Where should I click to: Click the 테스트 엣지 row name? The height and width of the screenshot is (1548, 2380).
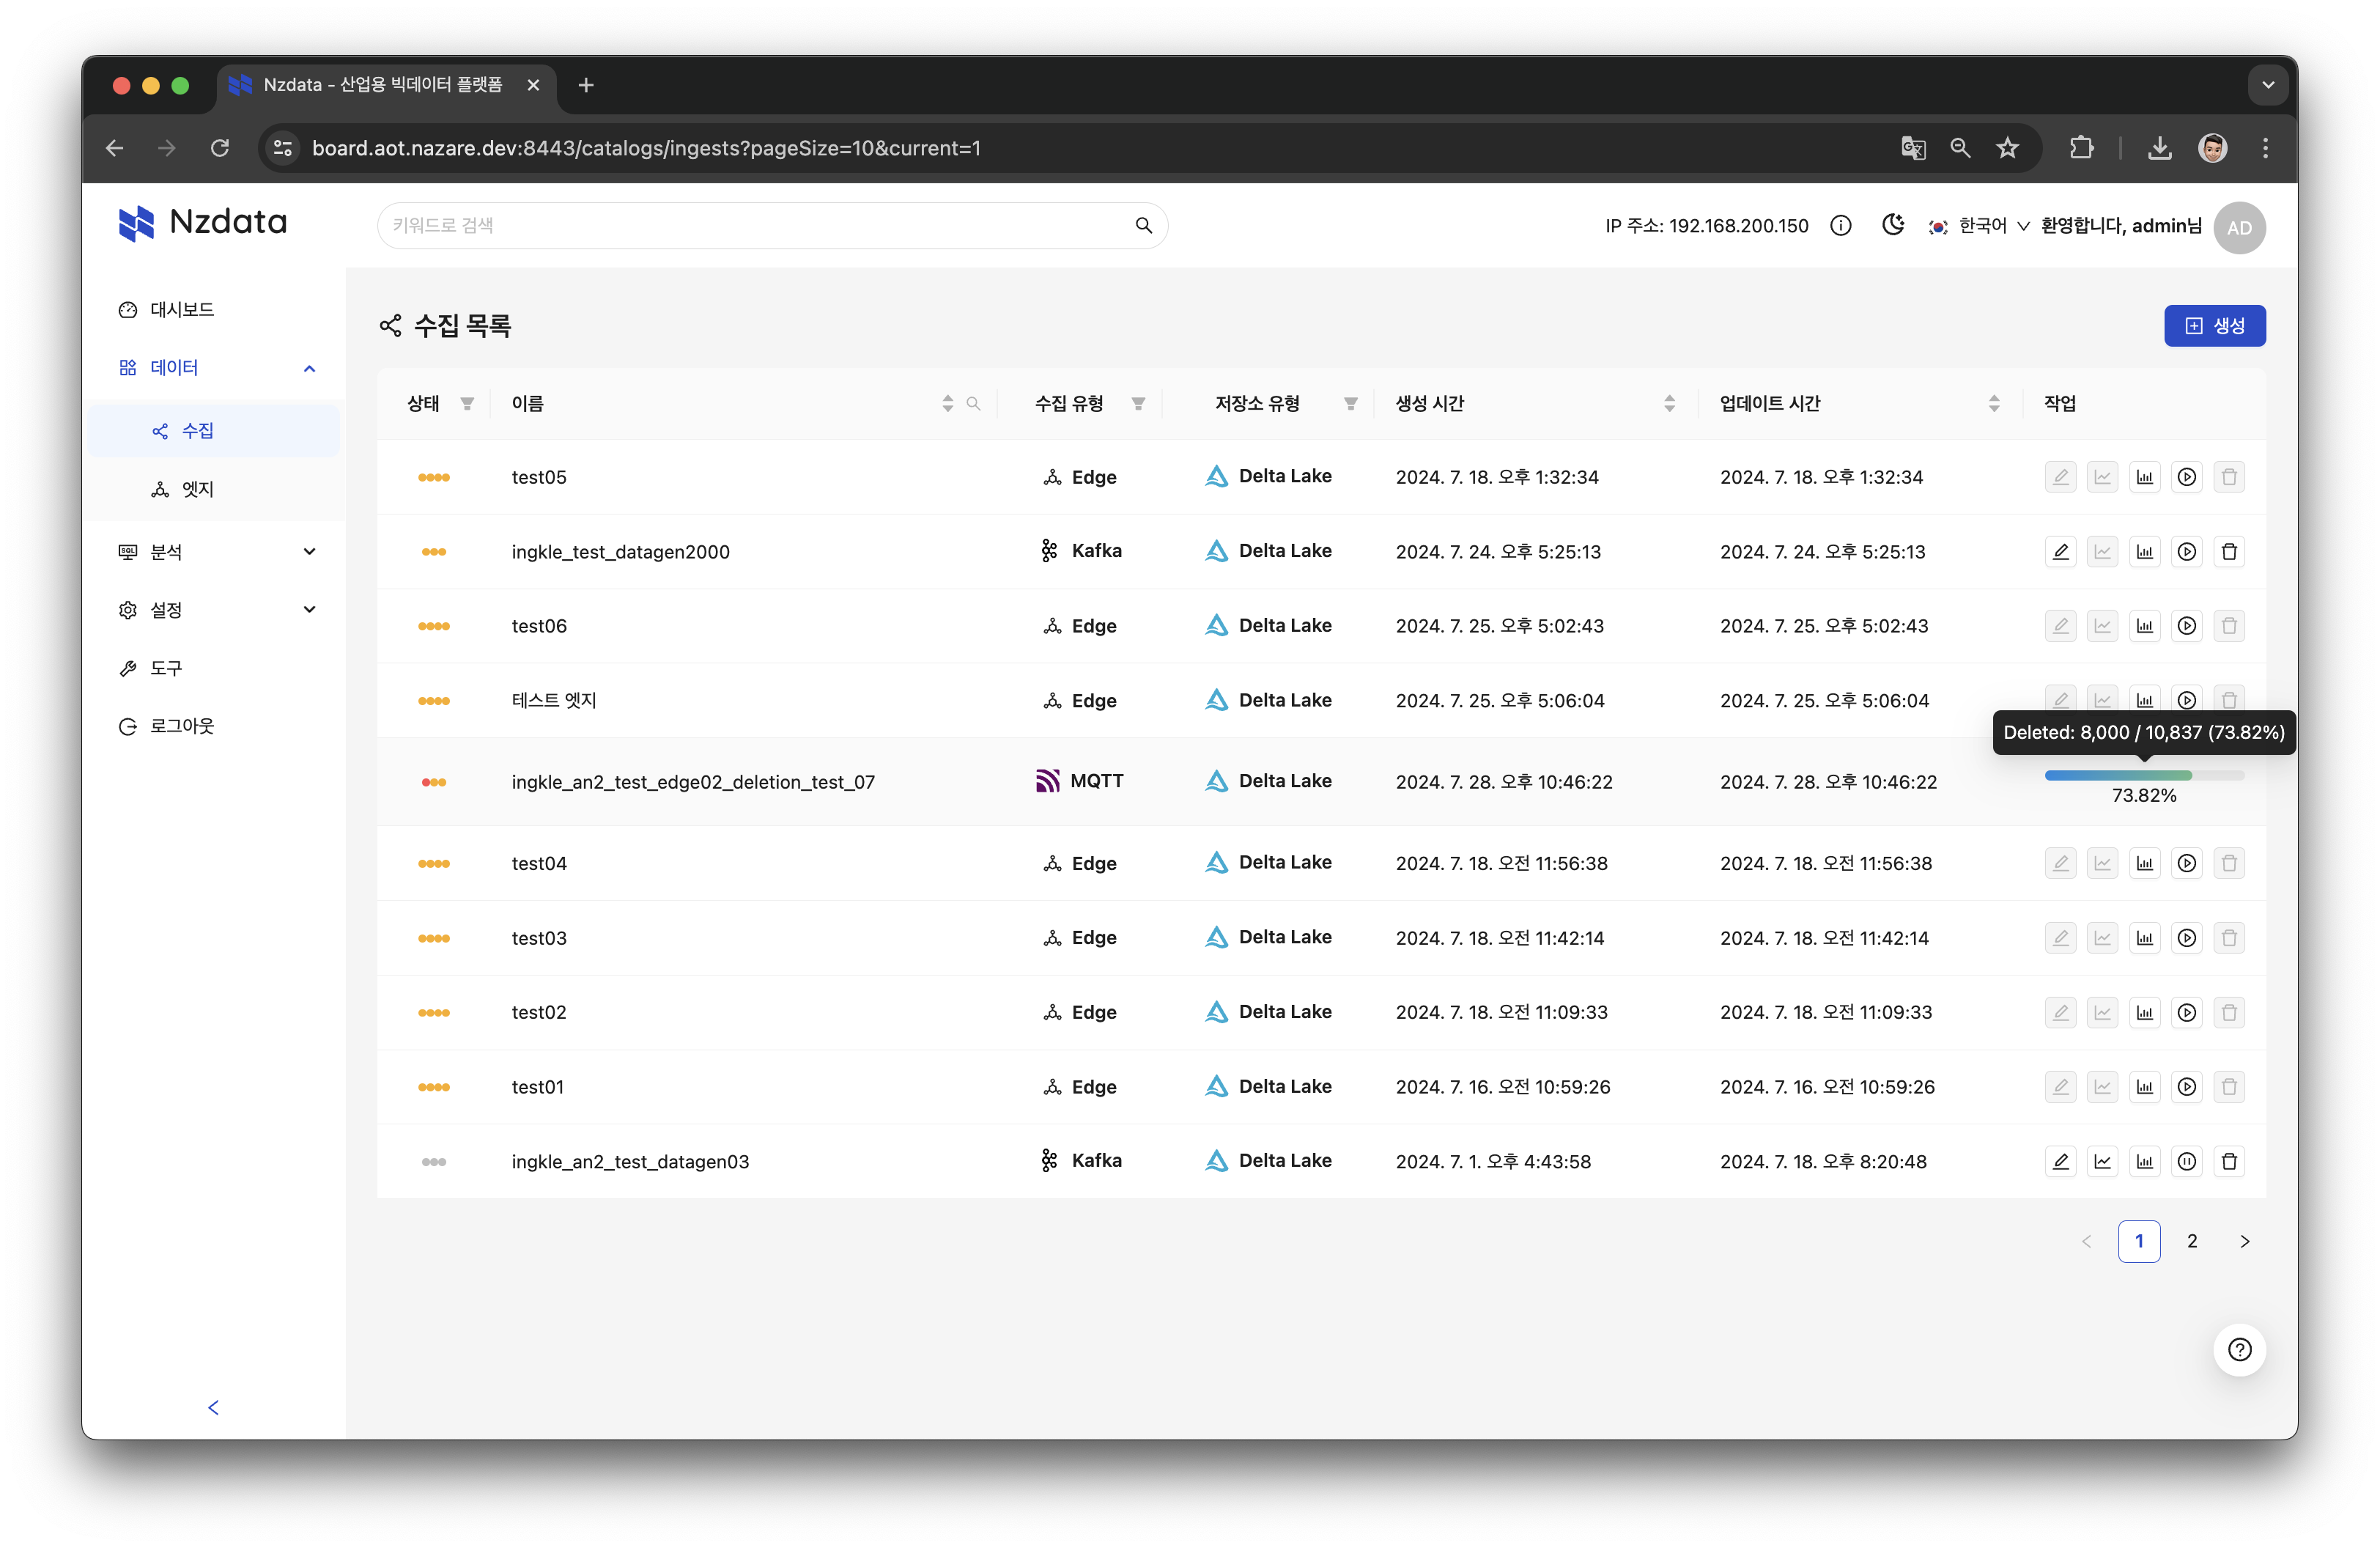coord(554,700)
